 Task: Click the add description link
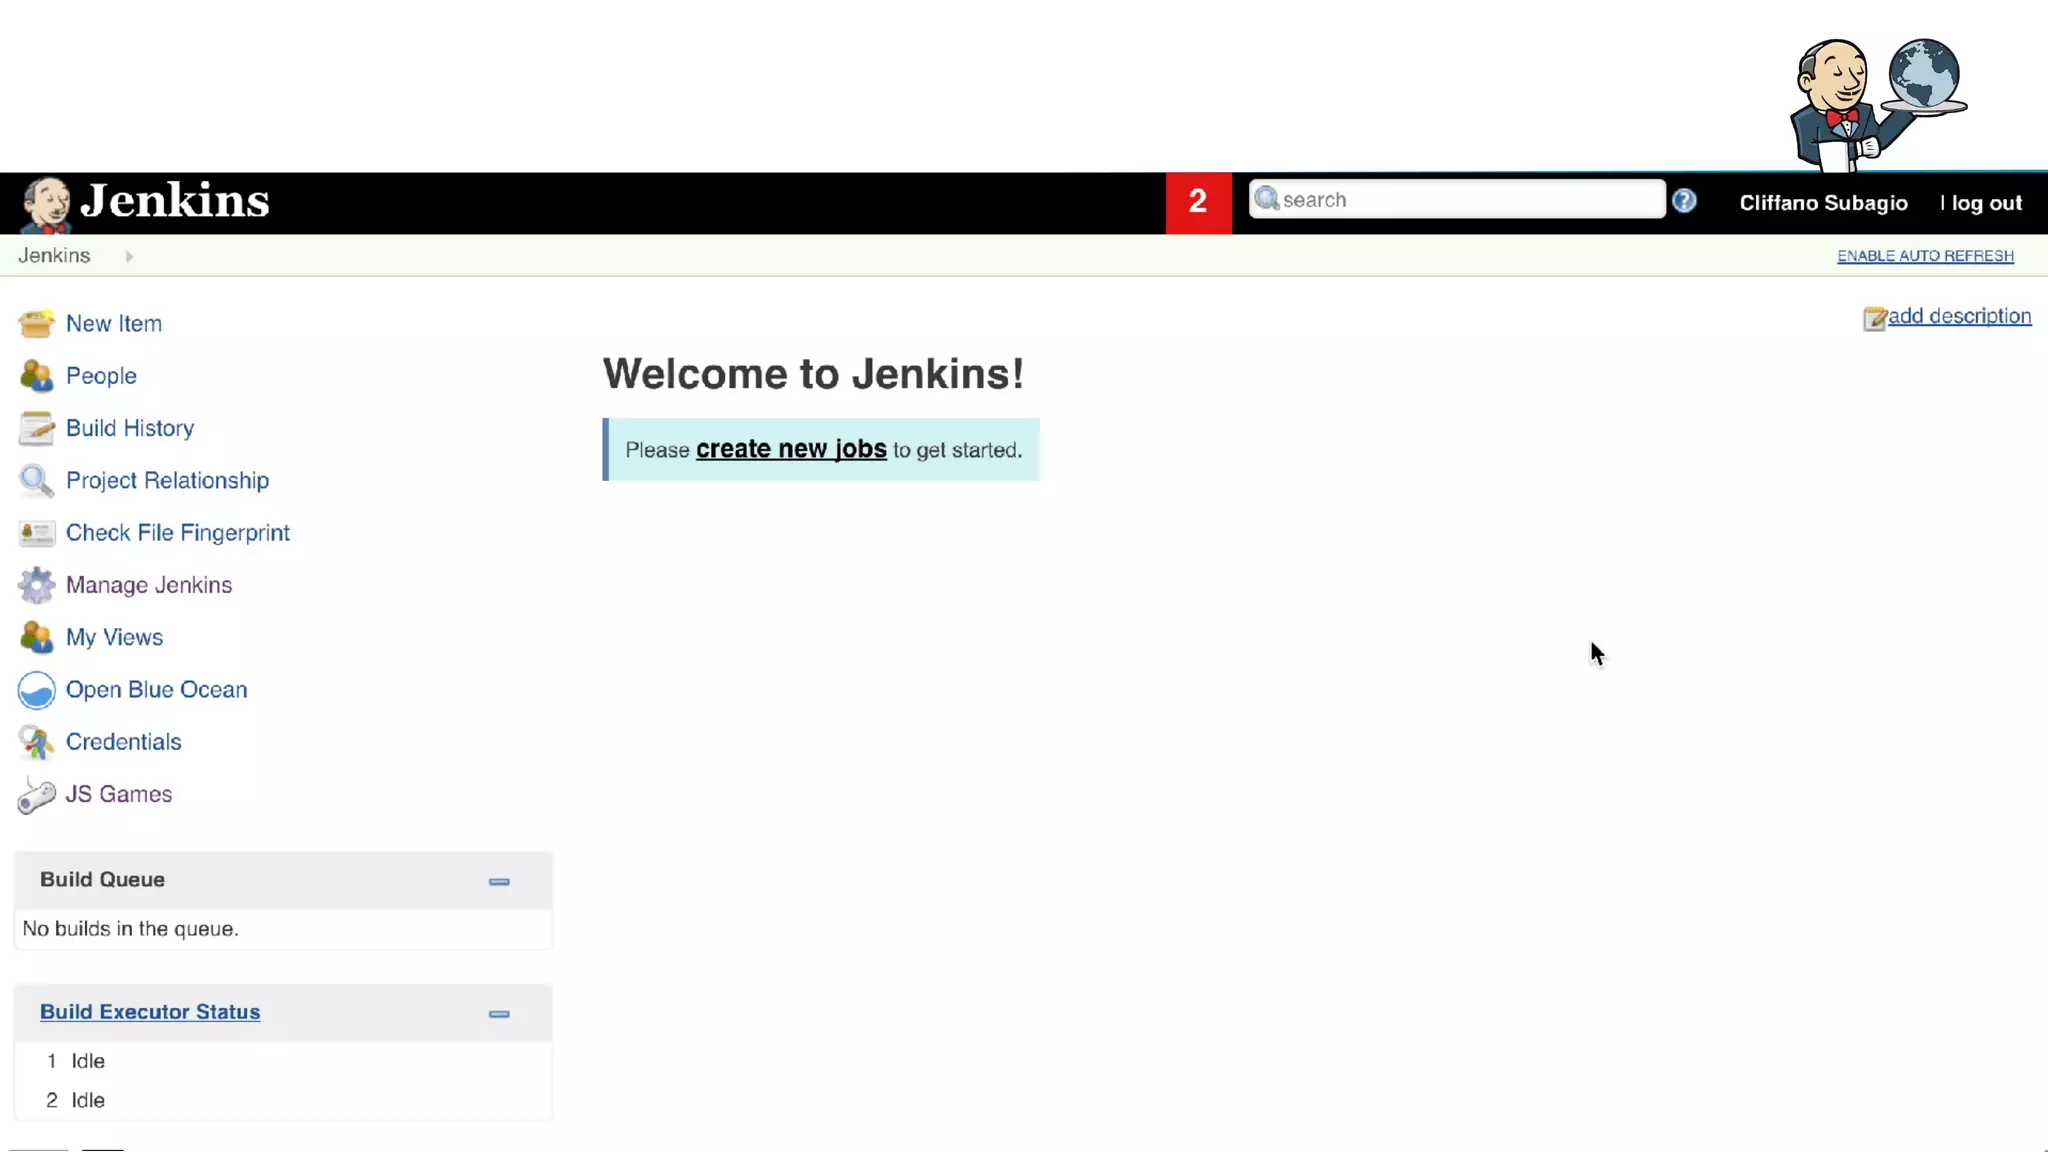pyautogui.click(x=1958, y=316)
